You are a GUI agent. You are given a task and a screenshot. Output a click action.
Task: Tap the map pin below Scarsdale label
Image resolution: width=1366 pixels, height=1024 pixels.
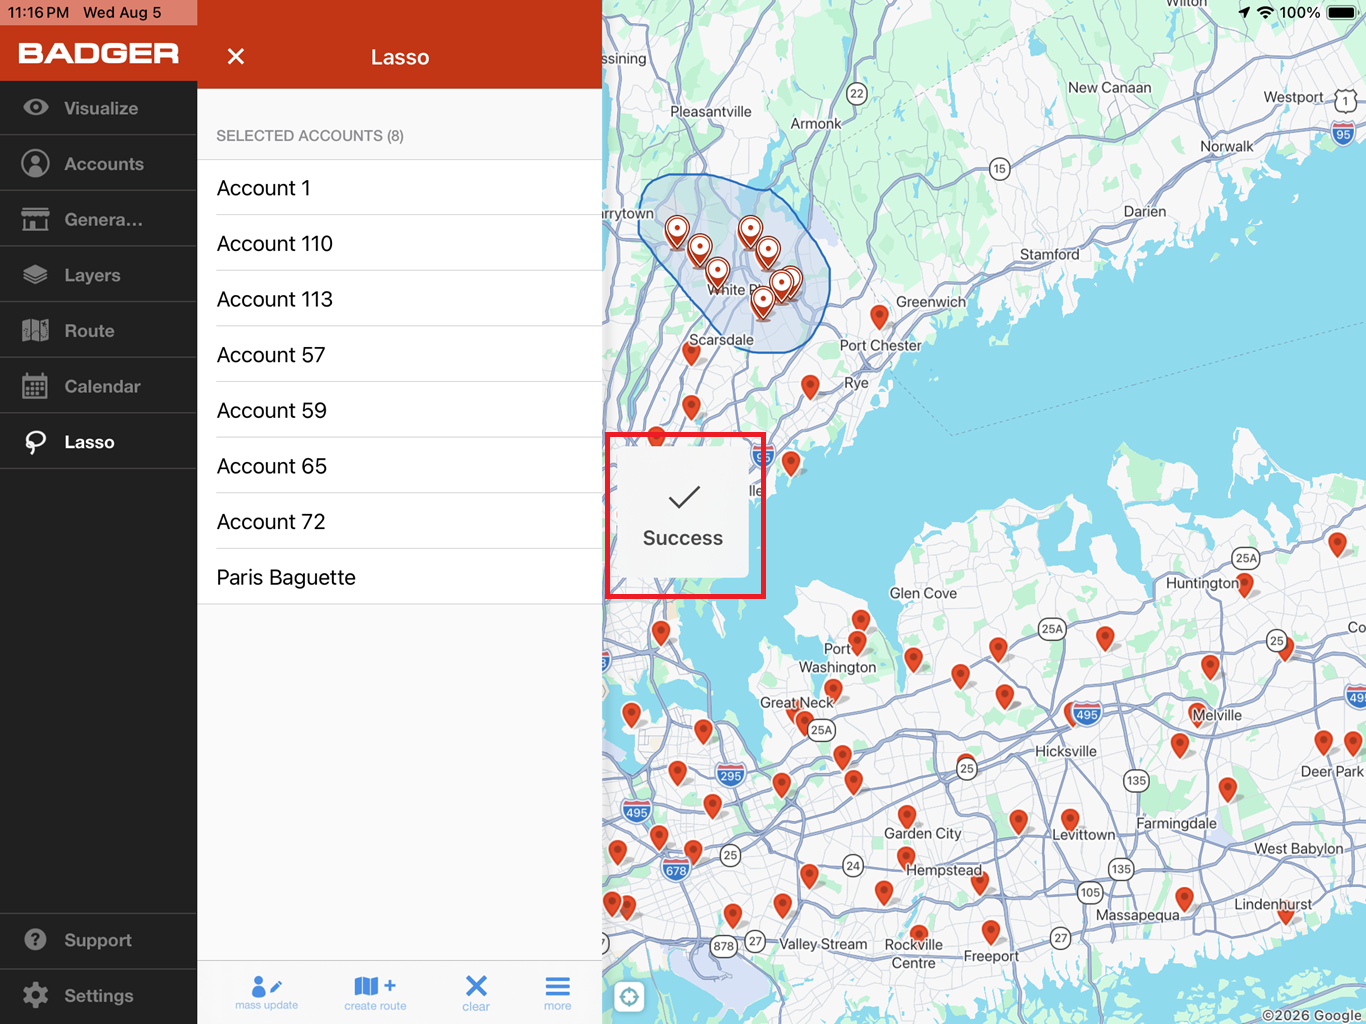[691, 352]
